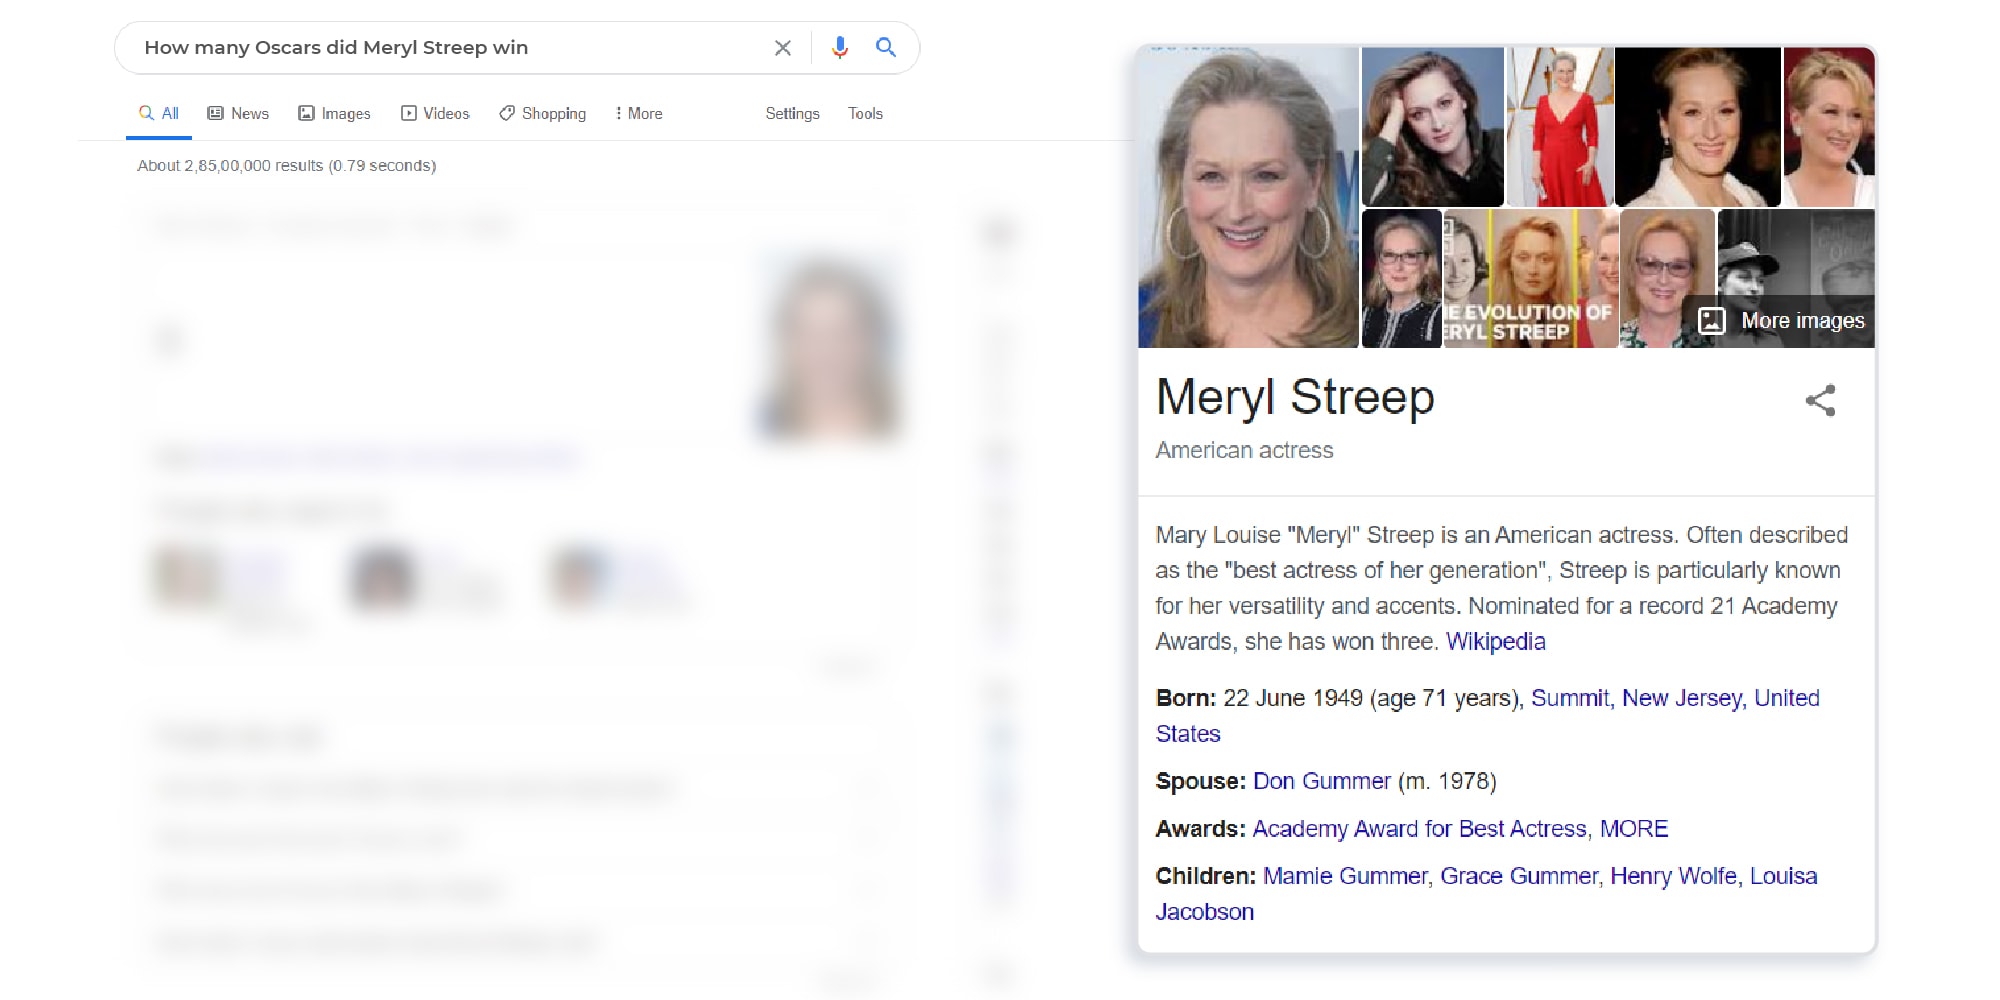Open the Henry Wolfe link
This screenshot has height=1000, width=2000.
[x=1673, y=877]
